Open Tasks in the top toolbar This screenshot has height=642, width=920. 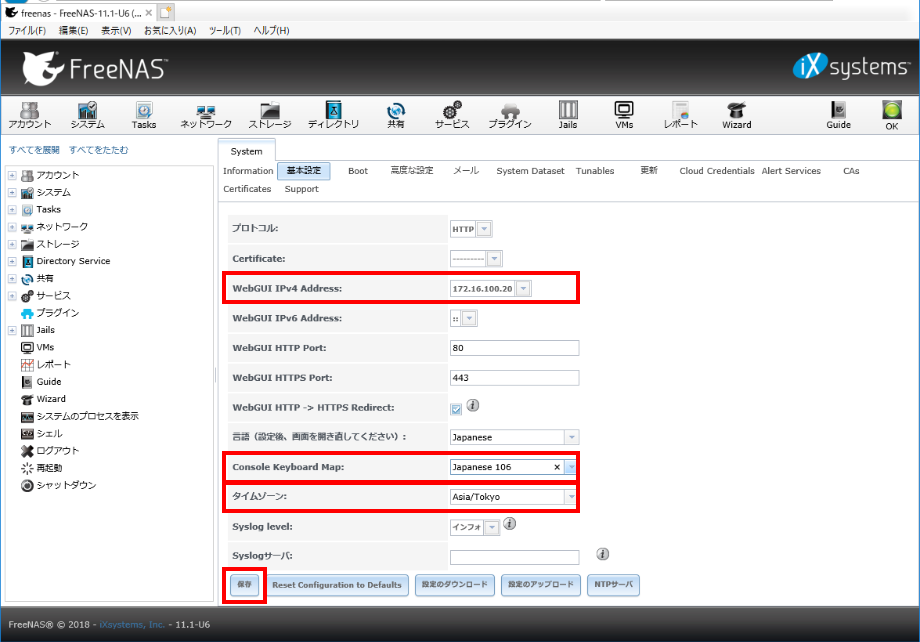coord(144,115)
